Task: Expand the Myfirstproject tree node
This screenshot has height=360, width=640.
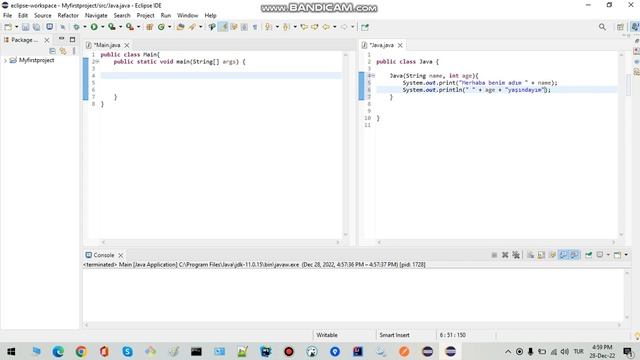Action: tap(5, 60)
